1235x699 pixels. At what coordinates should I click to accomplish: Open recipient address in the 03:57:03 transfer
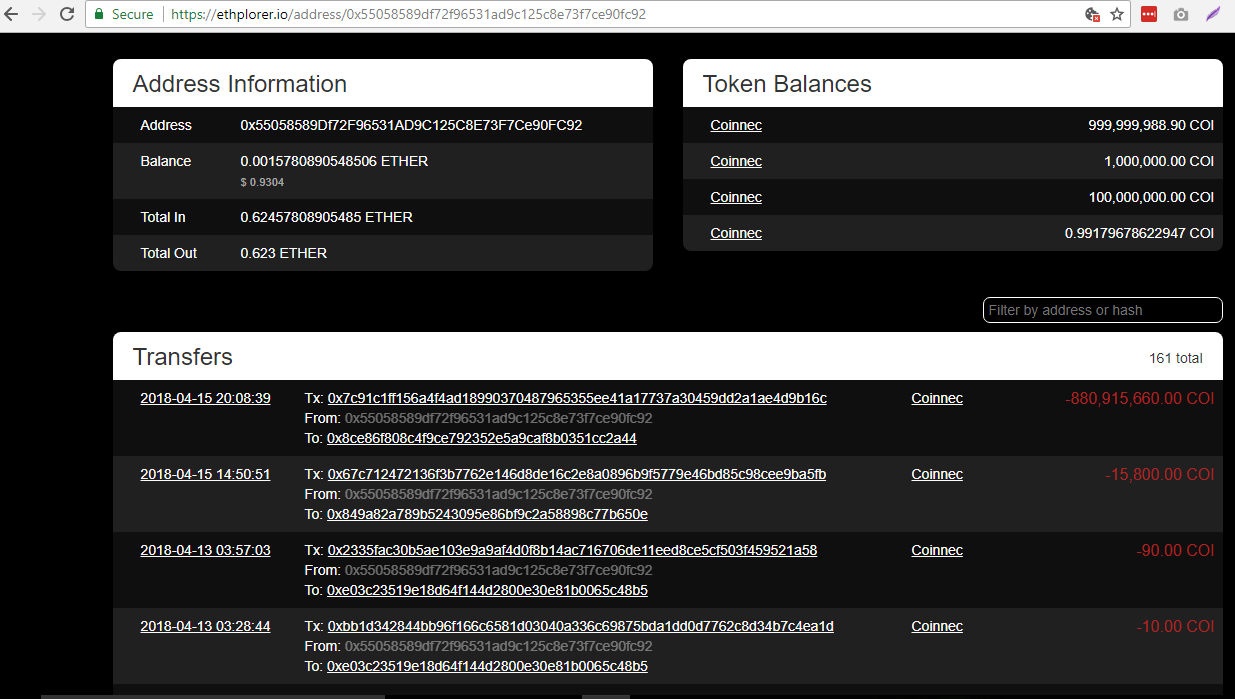pos(487,590)
